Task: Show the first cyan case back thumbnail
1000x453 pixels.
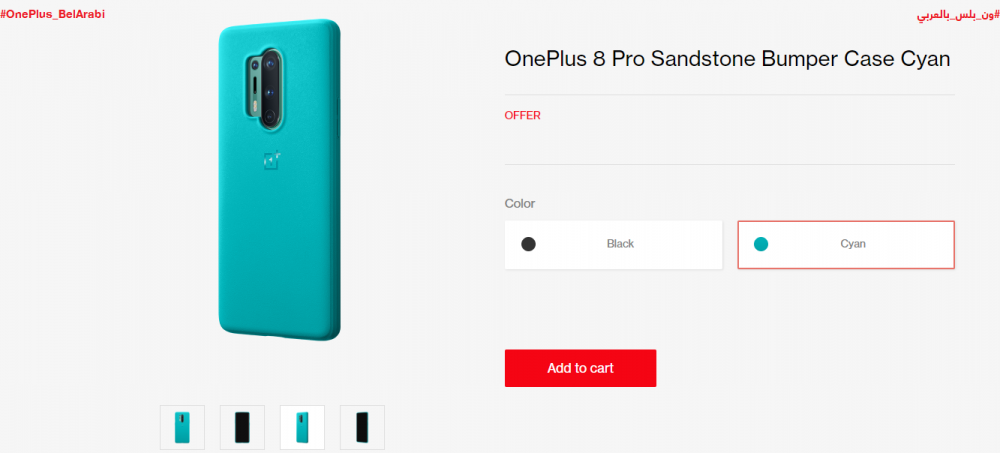Action: tap(182, 427)
